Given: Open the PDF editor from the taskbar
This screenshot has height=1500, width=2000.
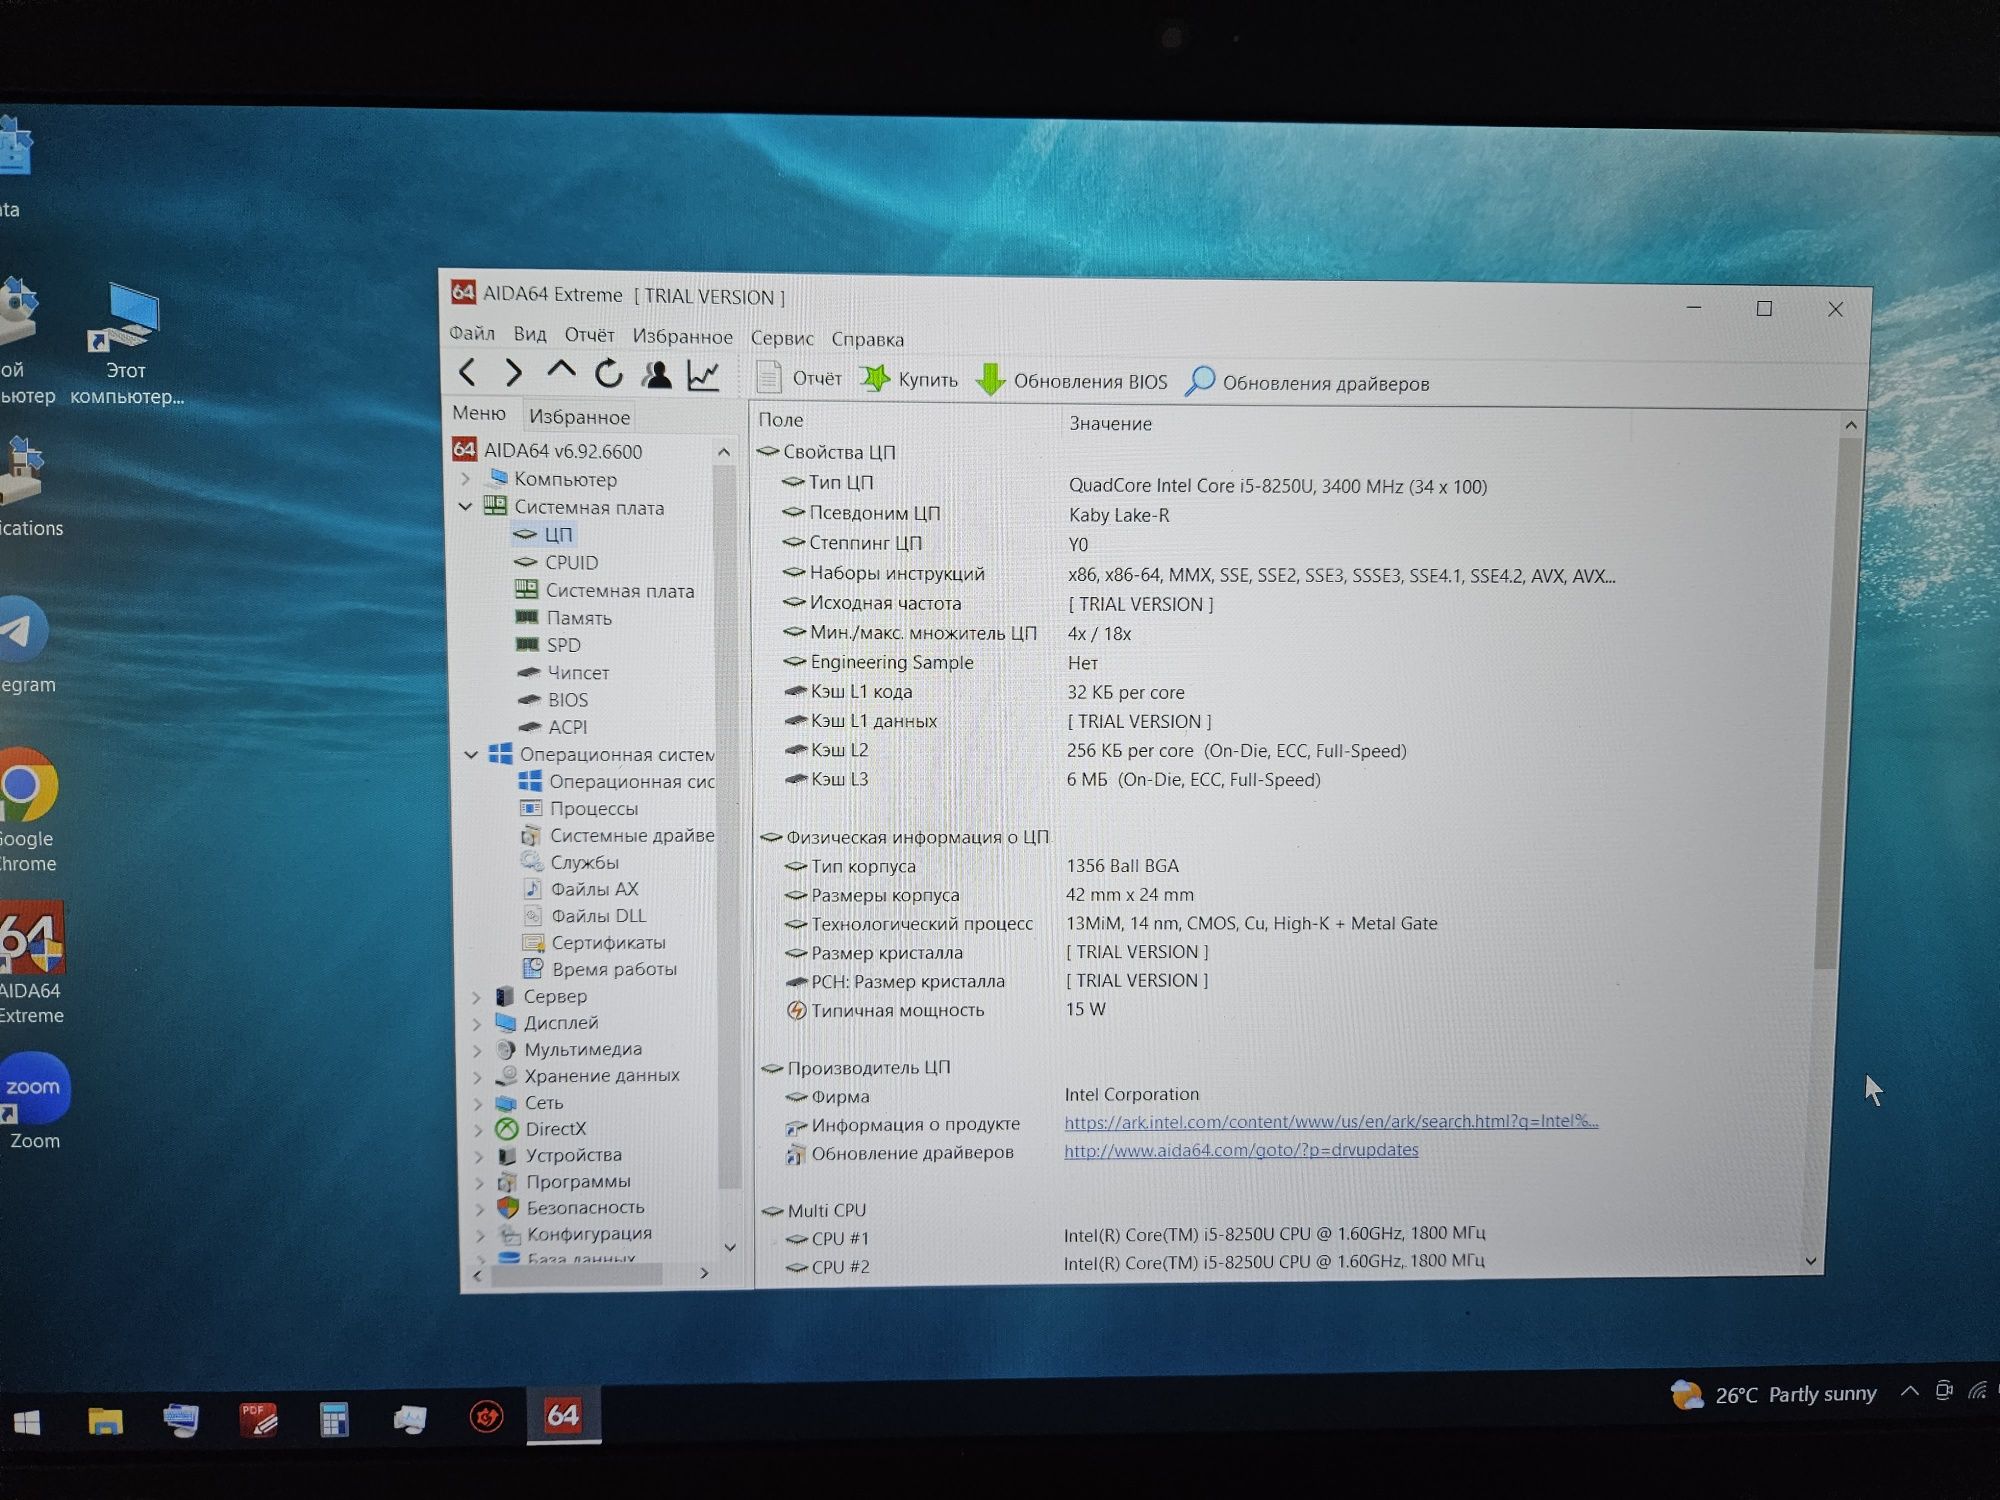Looking at the screenshot, I should pyautogui.click(x=258, y=1419).
